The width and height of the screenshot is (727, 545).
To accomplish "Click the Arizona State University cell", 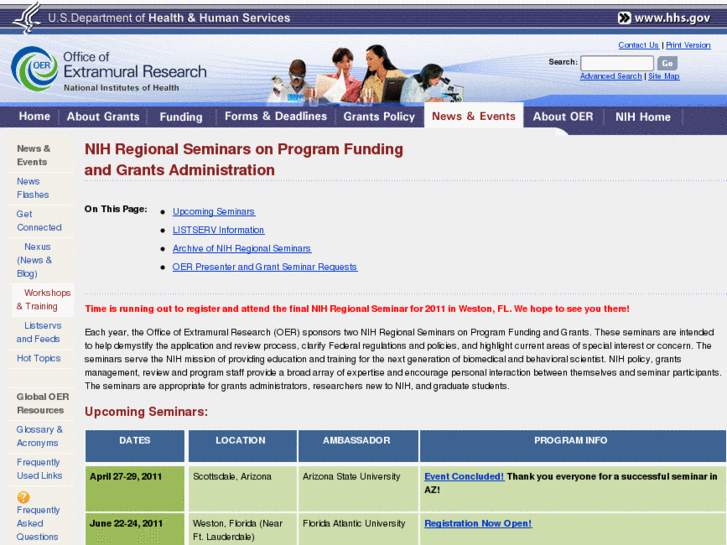I will (358, 488).
